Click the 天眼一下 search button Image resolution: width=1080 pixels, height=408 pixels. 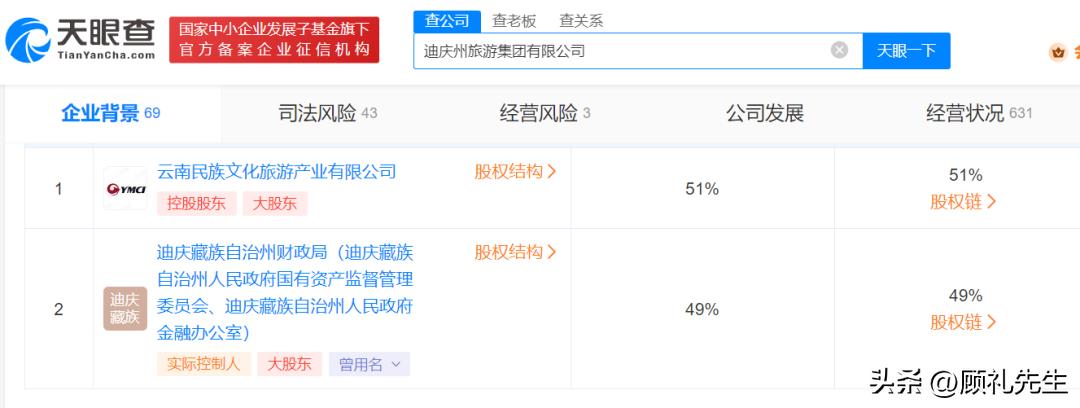[x=906, y=50]
